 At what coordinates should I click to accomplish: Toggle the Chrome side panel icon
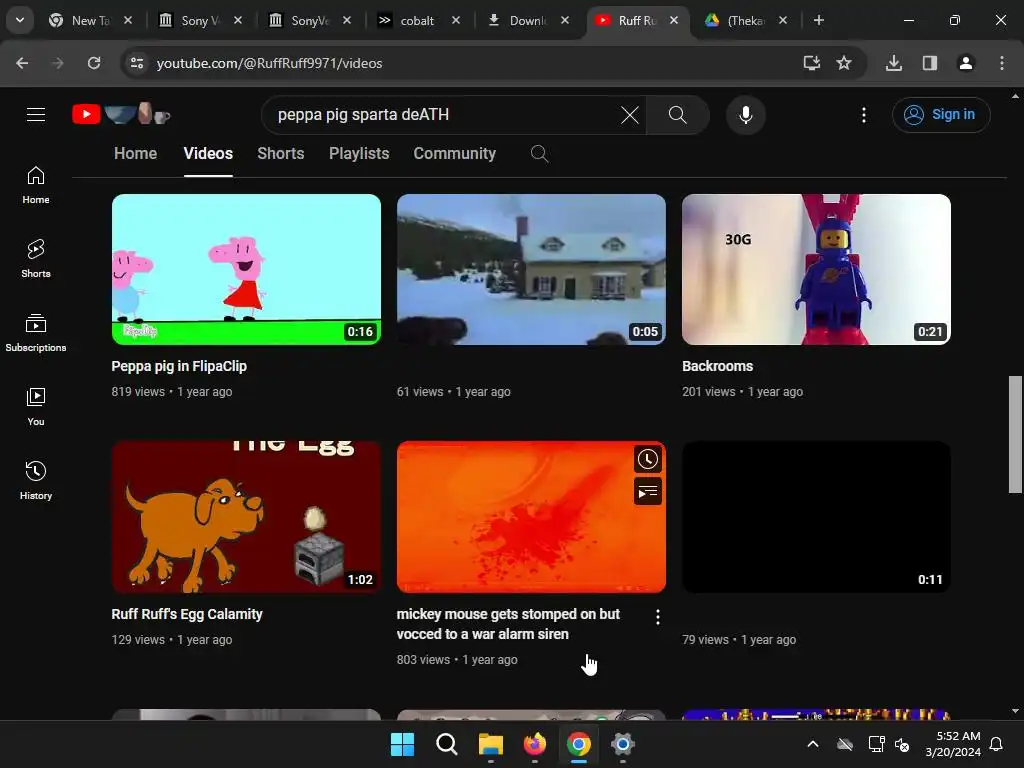tap(929, 63)
